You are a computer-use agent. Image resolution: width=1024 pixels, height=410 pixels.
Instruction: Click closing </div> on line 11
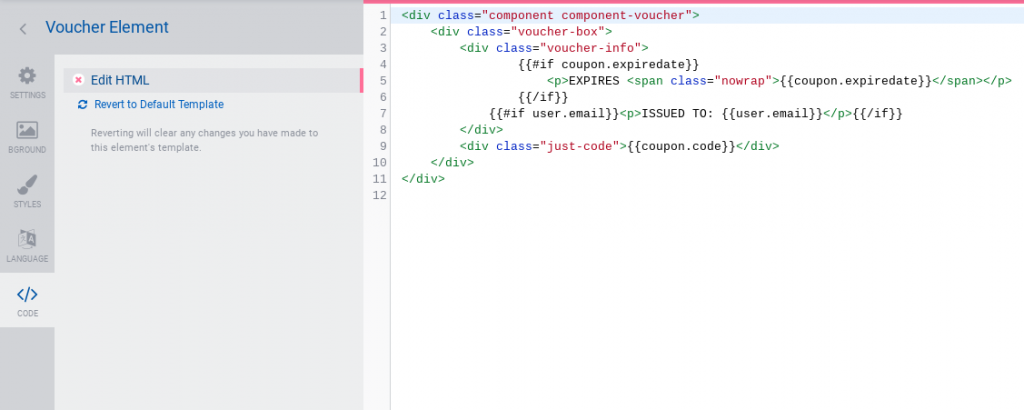423,179
